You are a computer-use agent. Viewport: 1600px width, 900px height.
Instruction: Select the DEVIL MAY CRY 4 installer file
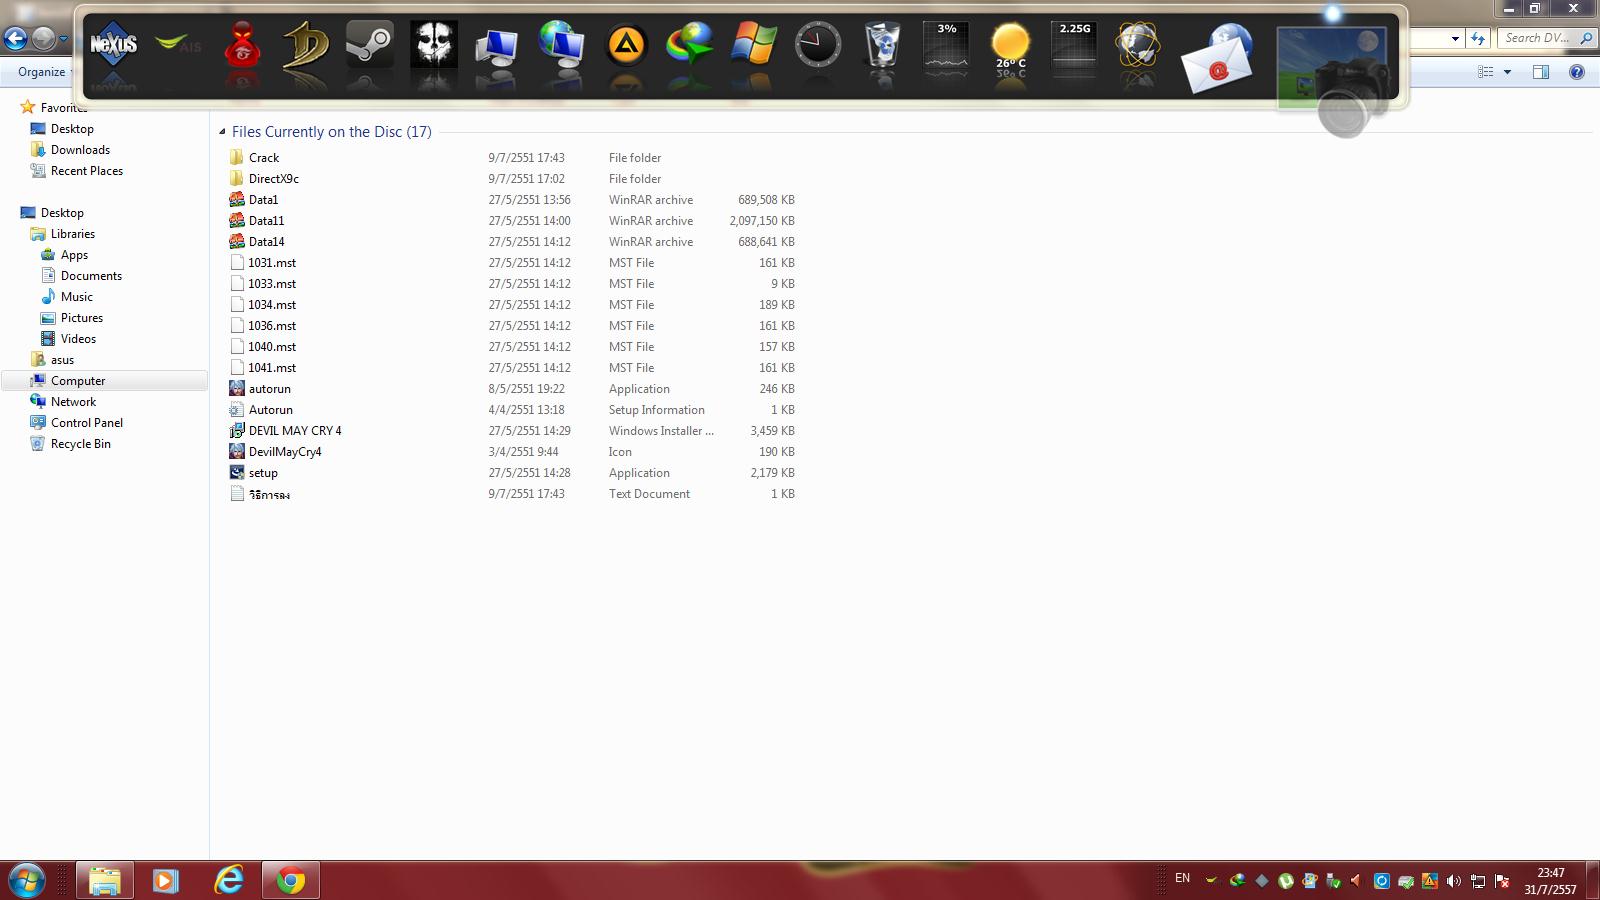[x=294, y=431]
